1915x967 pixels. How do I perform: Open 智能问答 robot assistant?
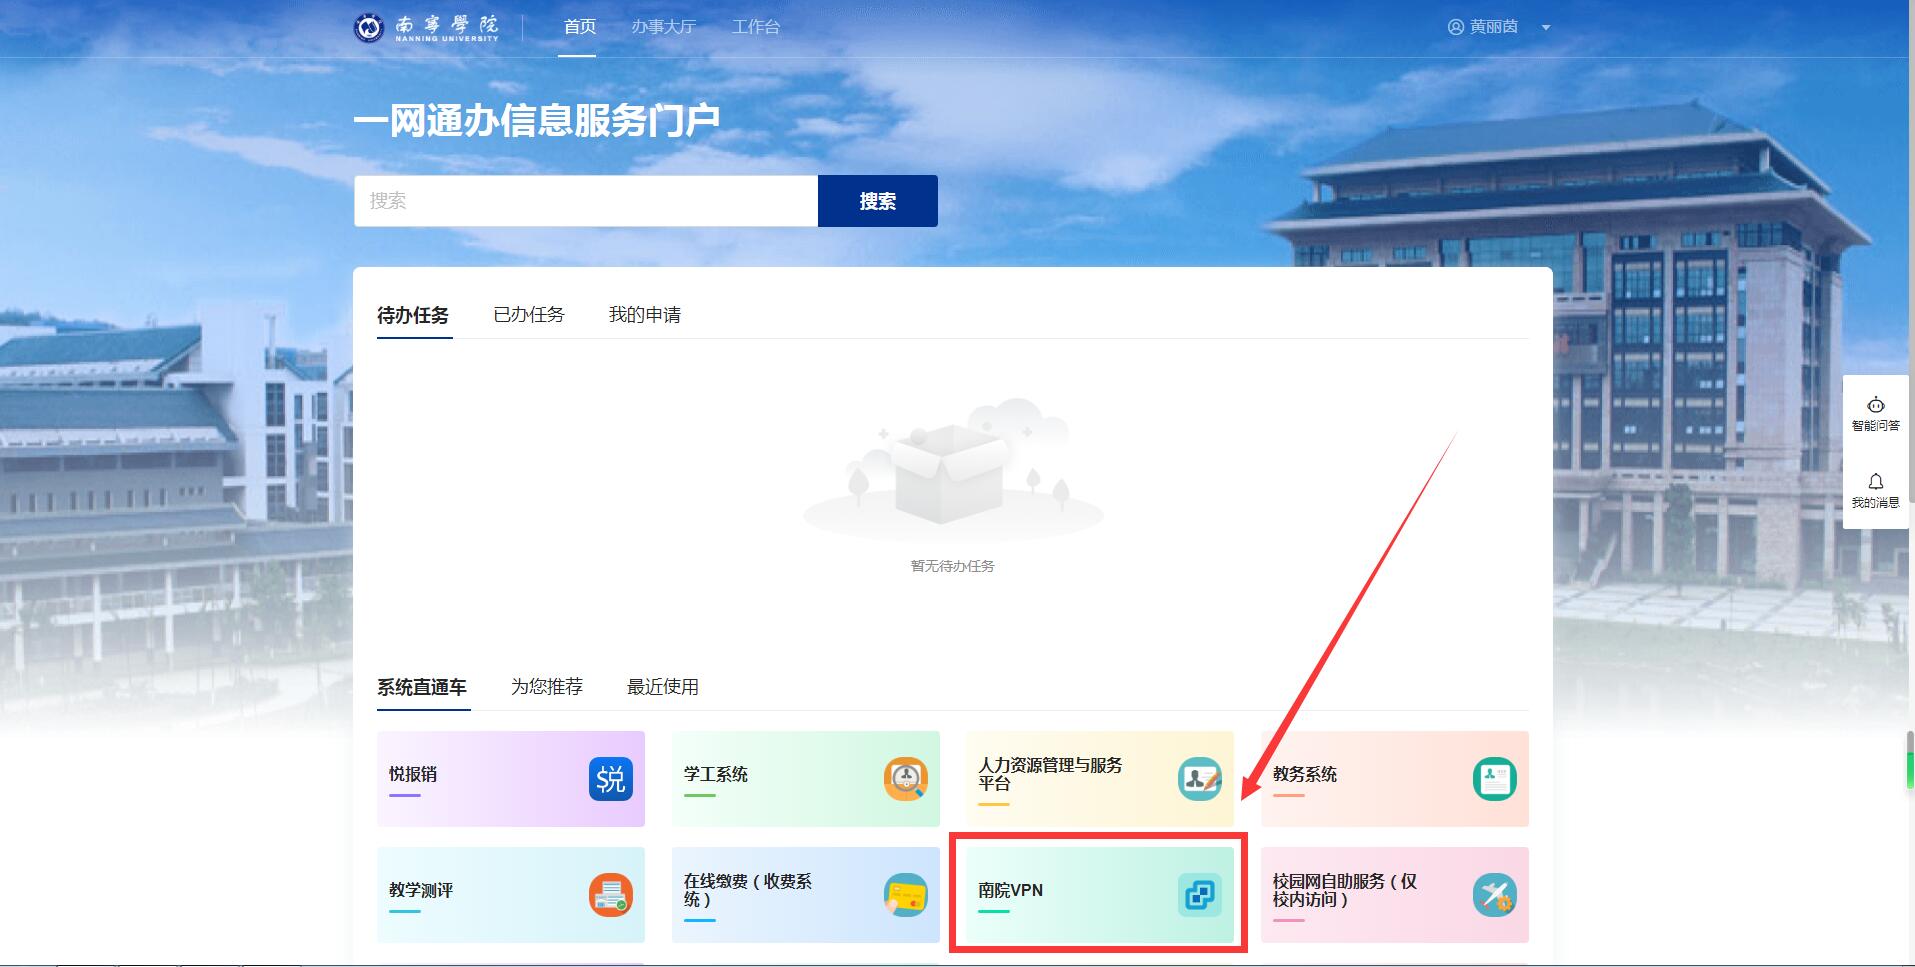[x=1875, y=413]
